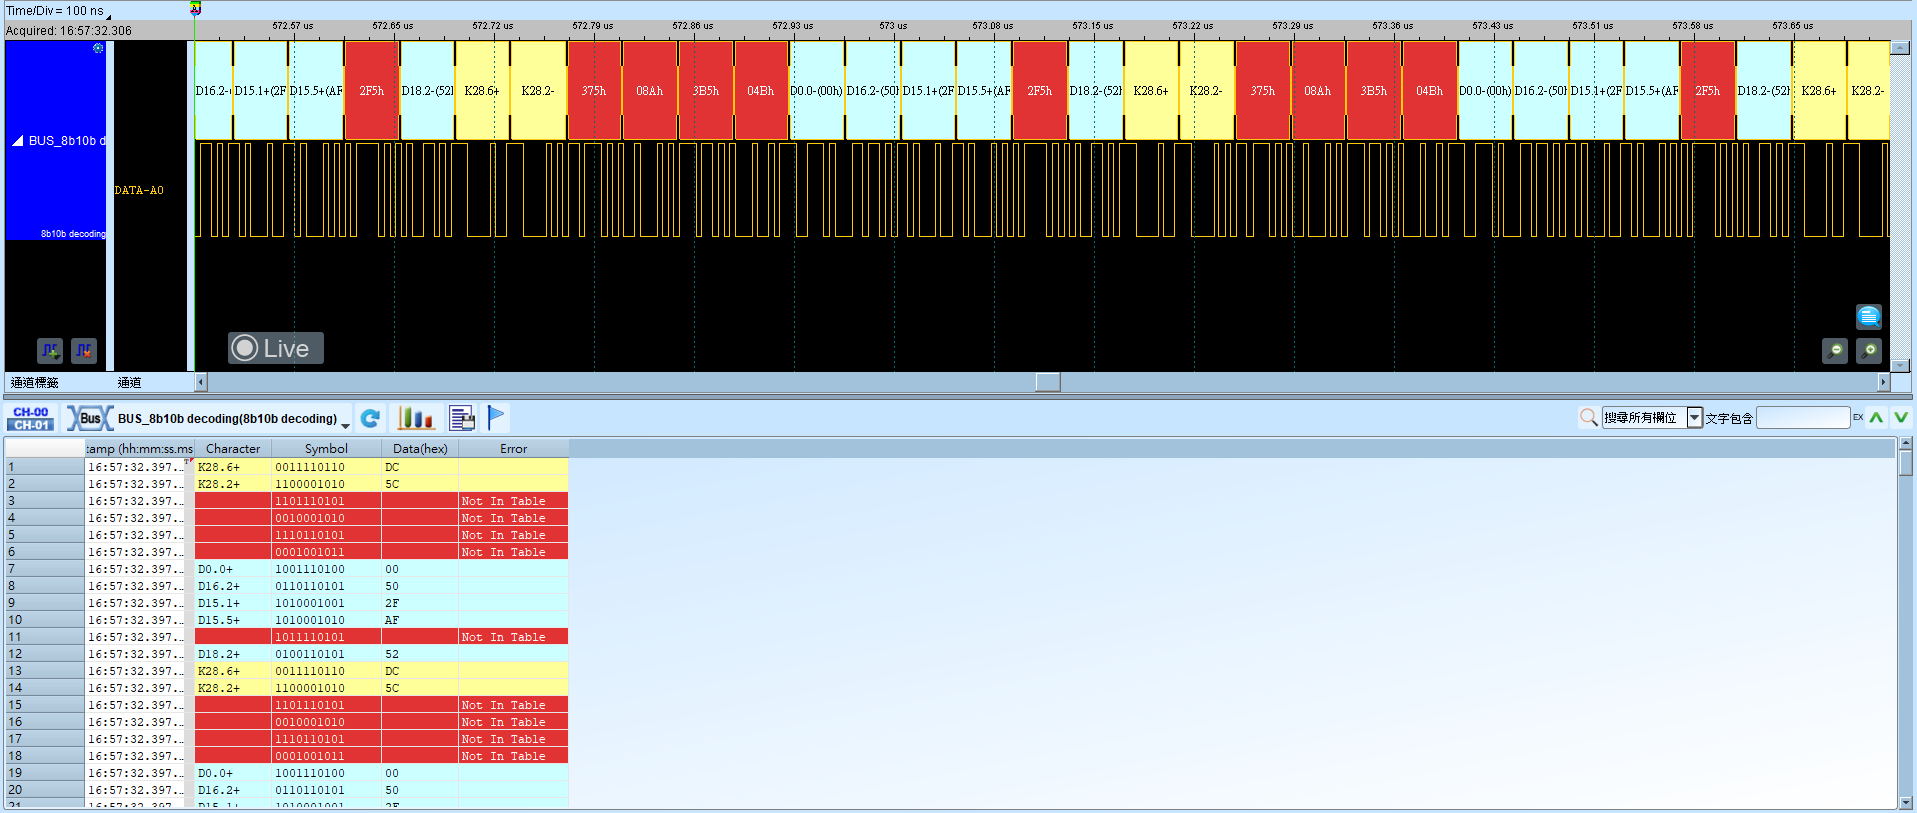Click the decode table scroll down arrow
This screenshot has width=1917, height=813.
tap(1905, 802)
